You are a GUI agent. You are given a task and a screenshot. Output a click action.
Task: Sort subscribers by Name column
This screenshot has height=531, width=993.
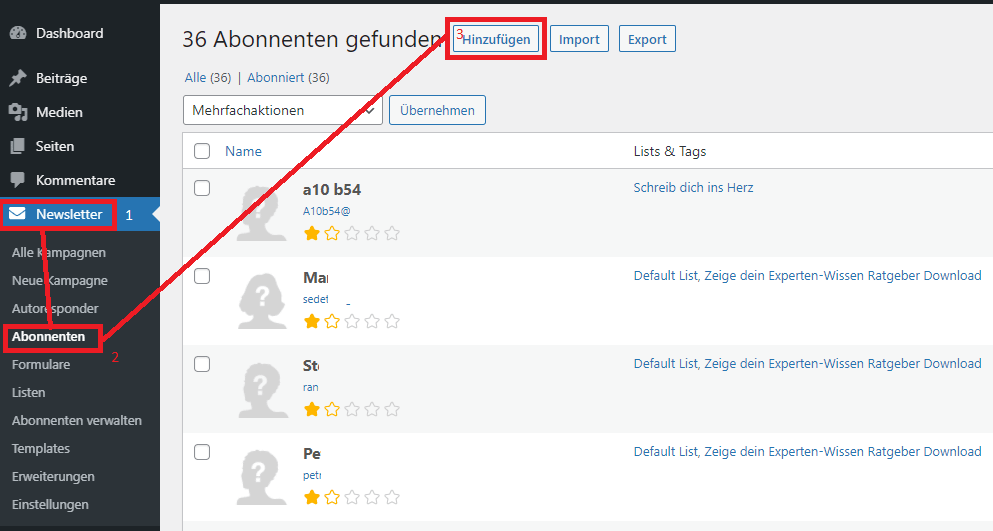pyautogui.click(x=243, y=151)
